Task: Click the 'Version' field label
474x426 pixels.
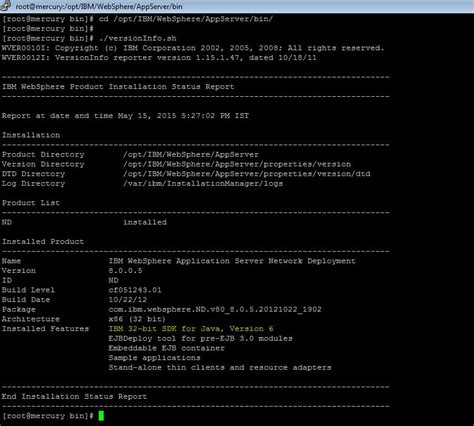Action: (19, 270)
